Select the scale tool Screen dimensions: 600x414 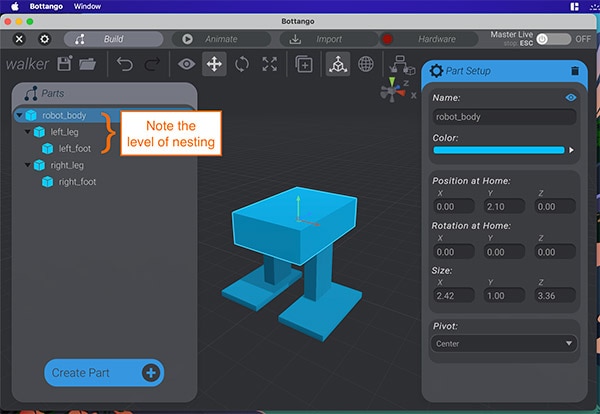269,64
